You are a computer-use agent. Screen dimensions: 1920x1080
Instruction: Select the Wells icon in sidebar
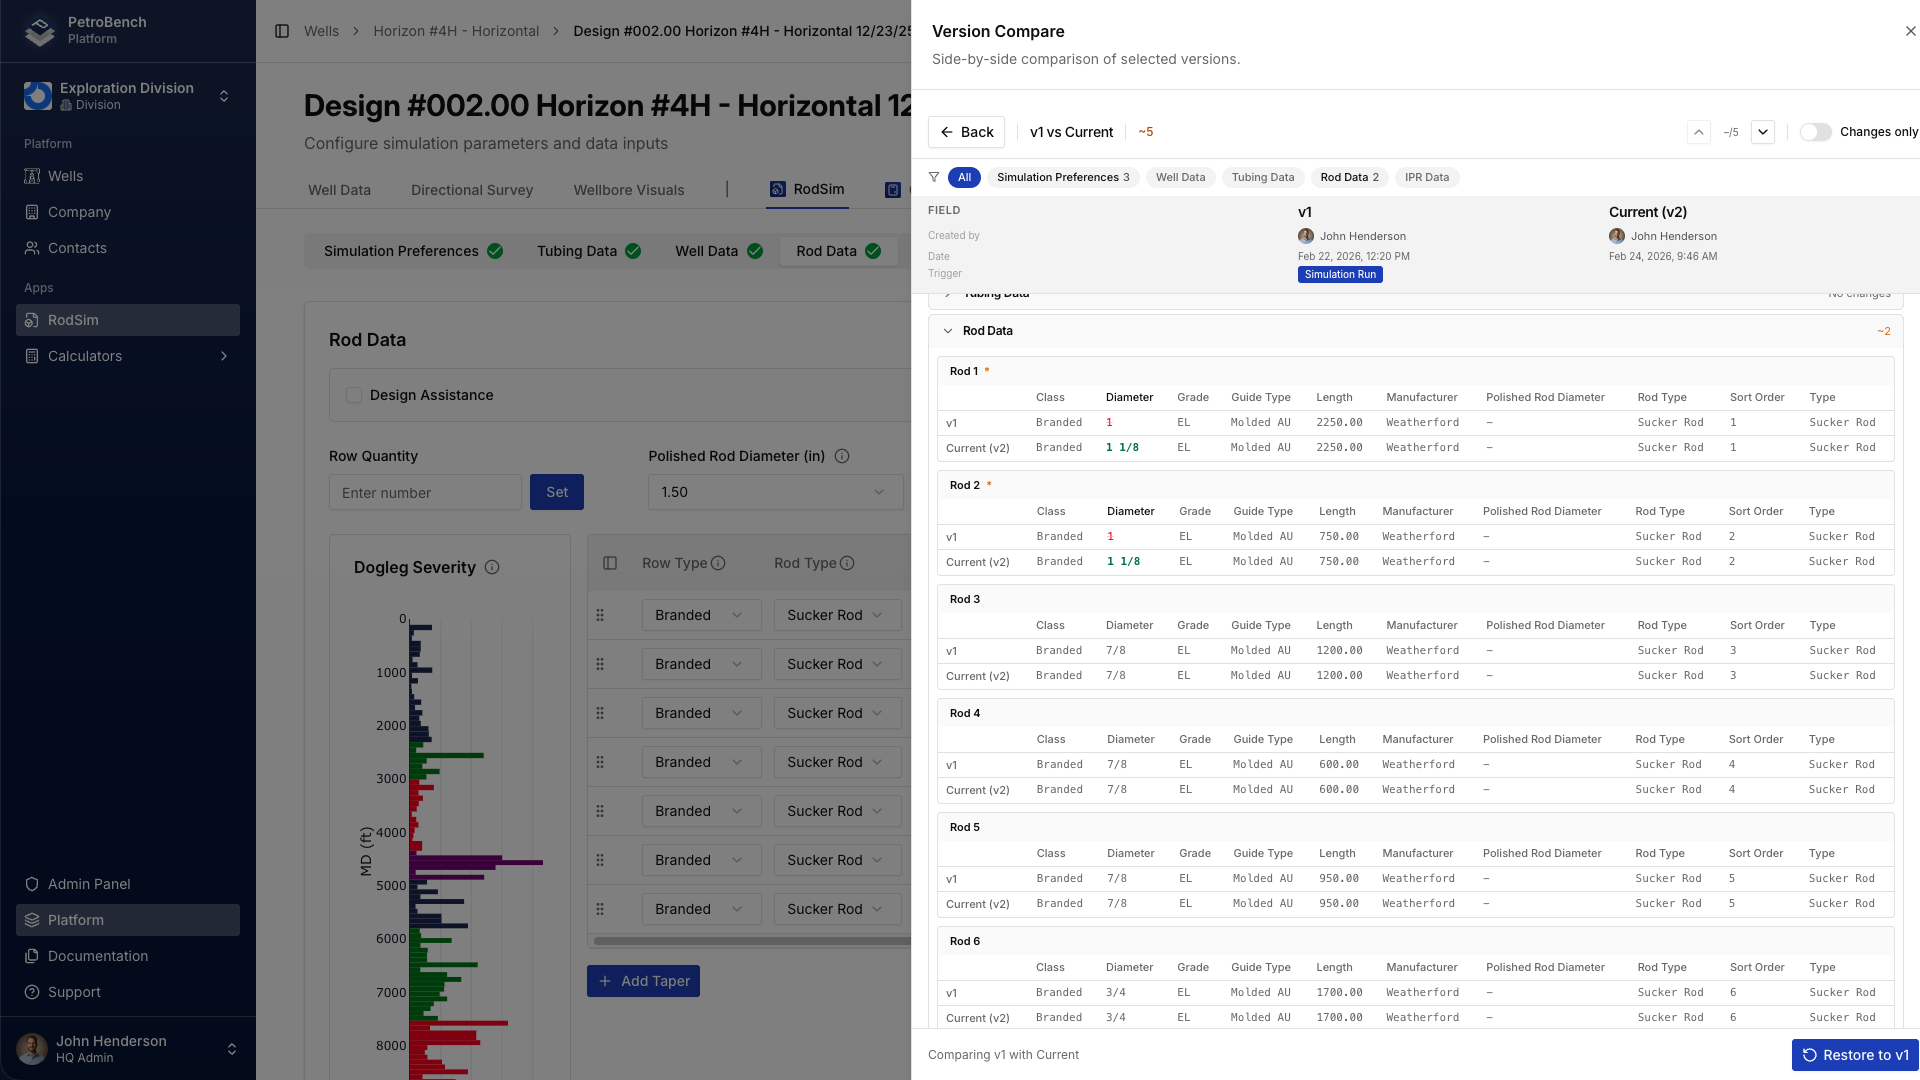(x=34, y=176)
